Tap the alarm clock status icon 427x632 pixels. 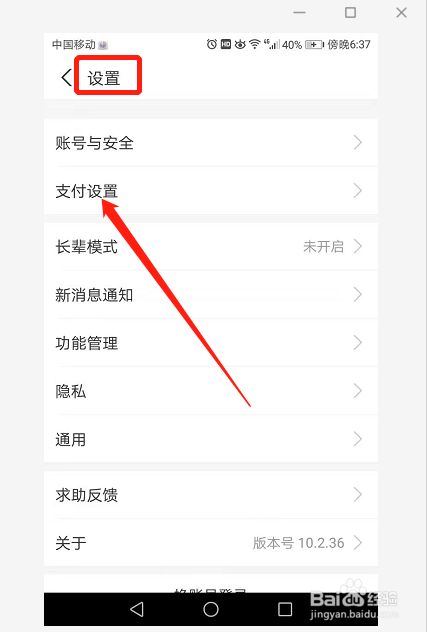click(x=212, y=44)
